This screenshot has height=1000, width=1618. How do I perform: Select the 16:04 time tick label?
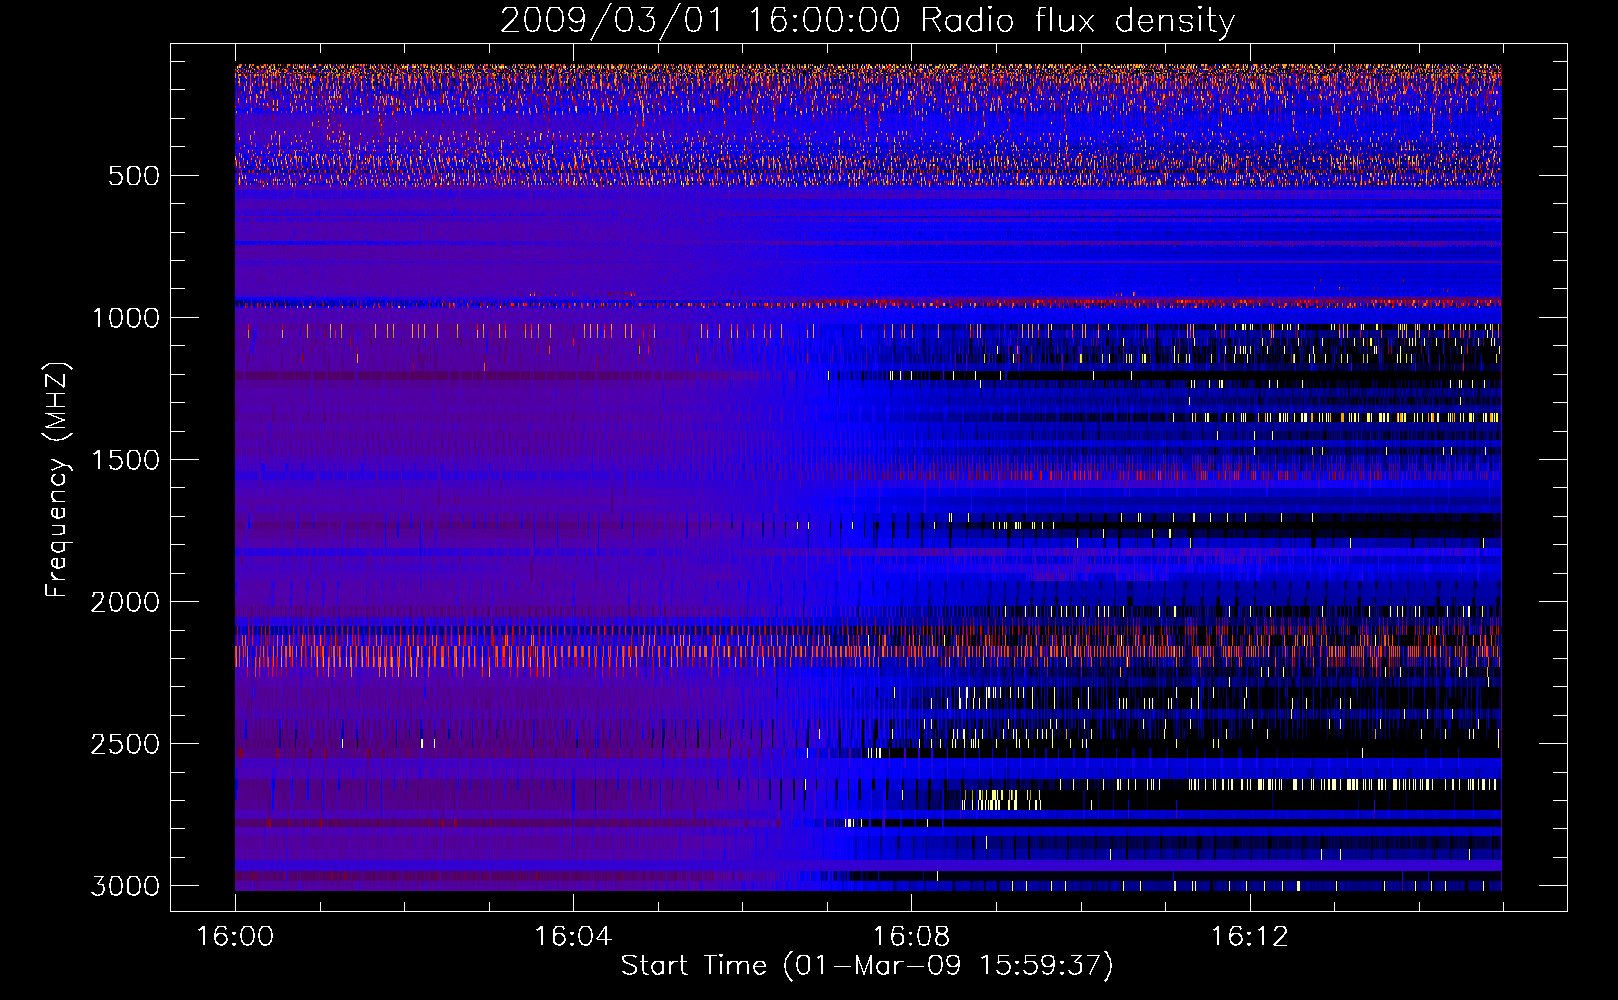tap(573, 937)
